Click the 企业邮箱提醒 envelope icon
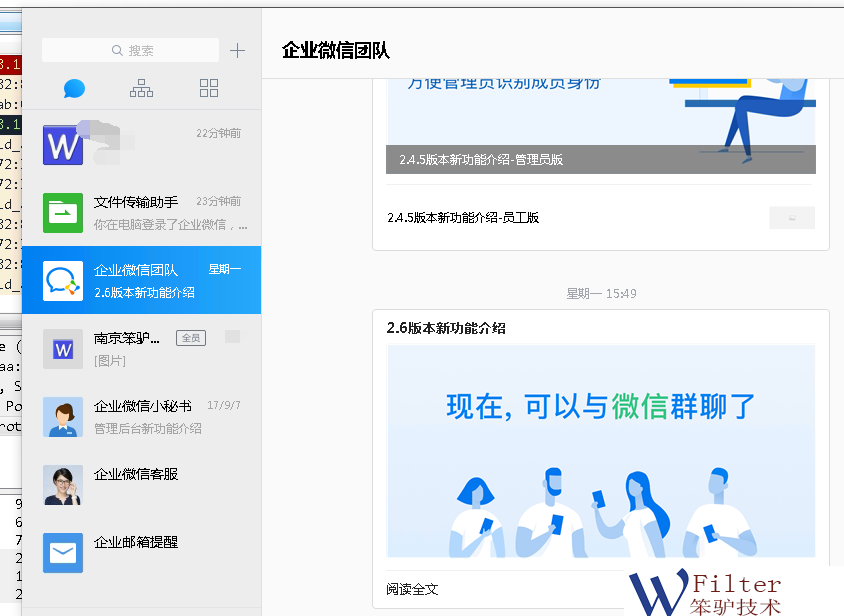The width and height of the screenshot is (844, 616). tap(63, 553)
